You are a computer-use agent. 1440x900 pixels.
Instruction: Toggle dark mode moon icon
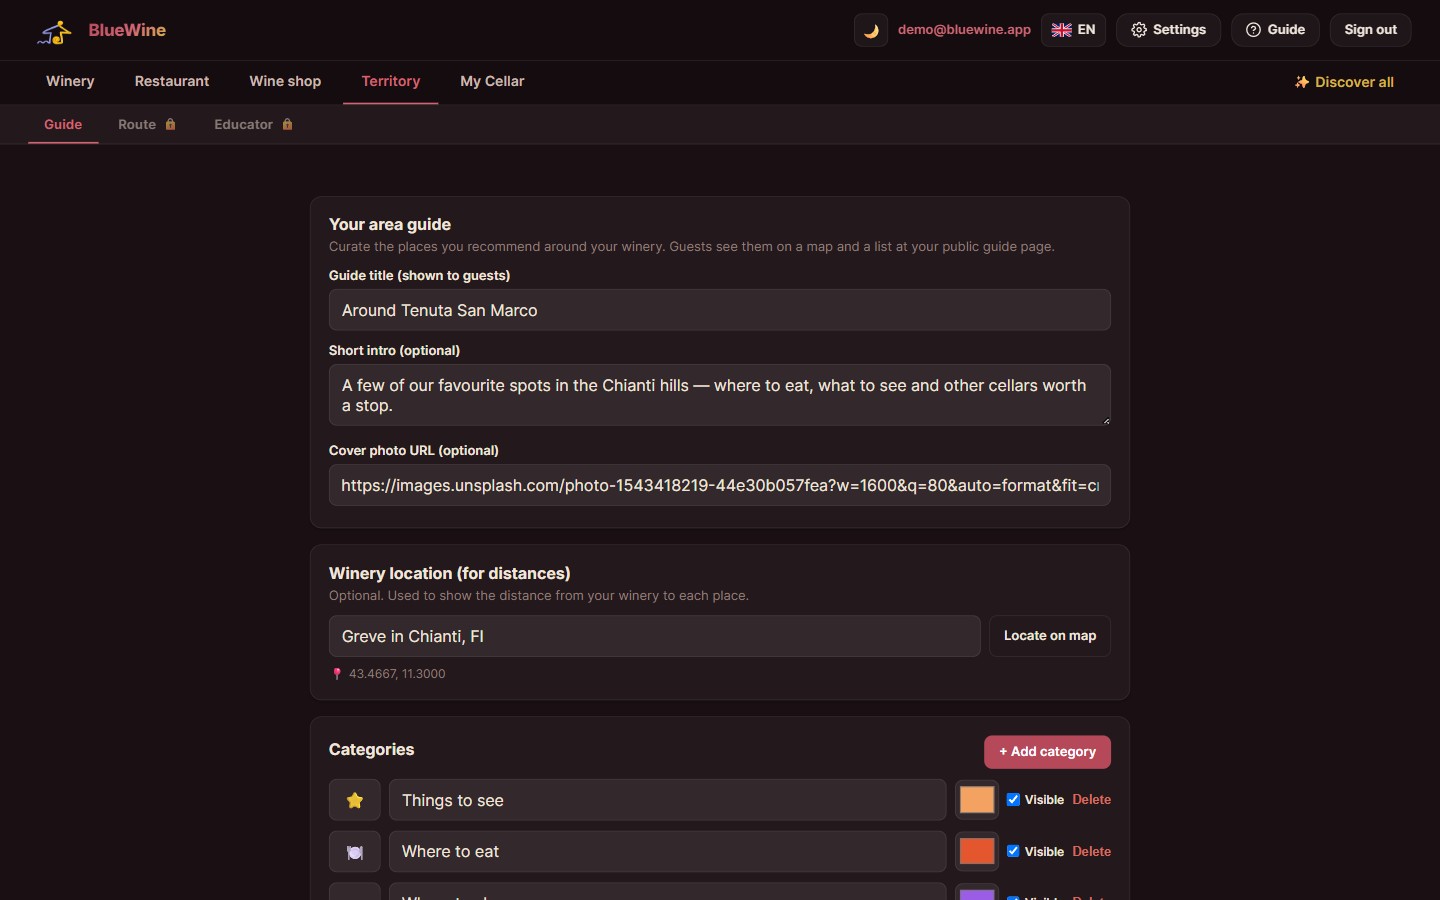point(871,30)
